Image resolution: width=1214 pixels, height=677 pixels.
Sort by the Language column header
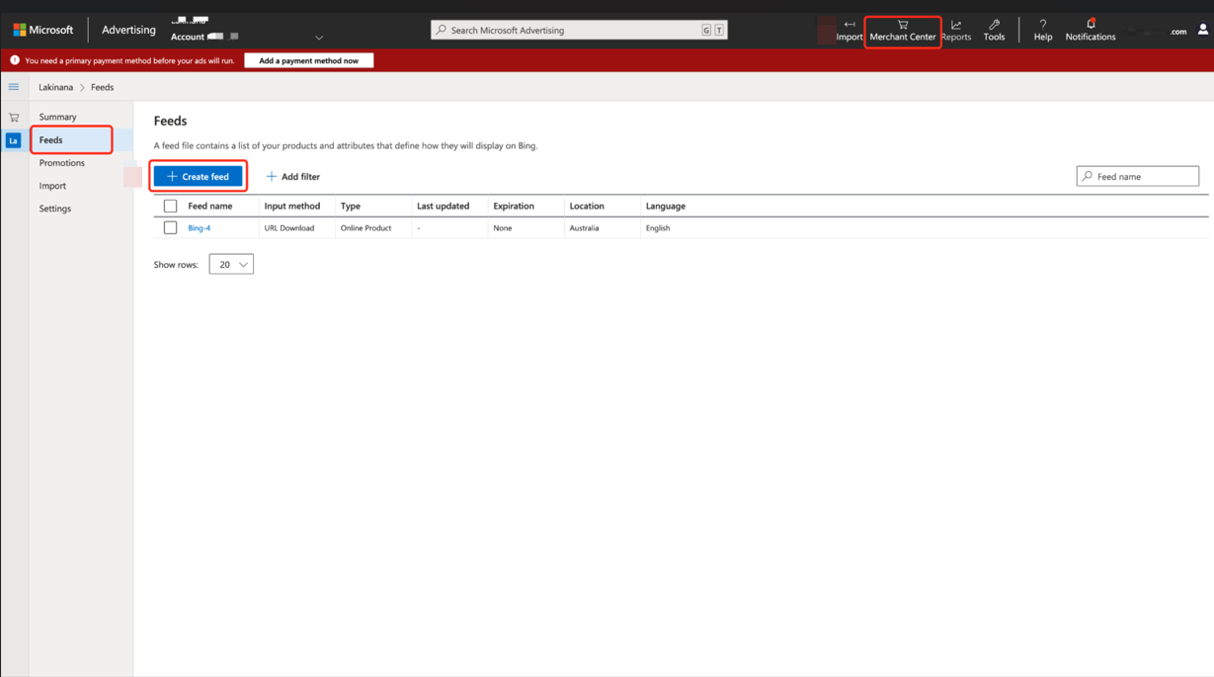(x=666, y=206)
